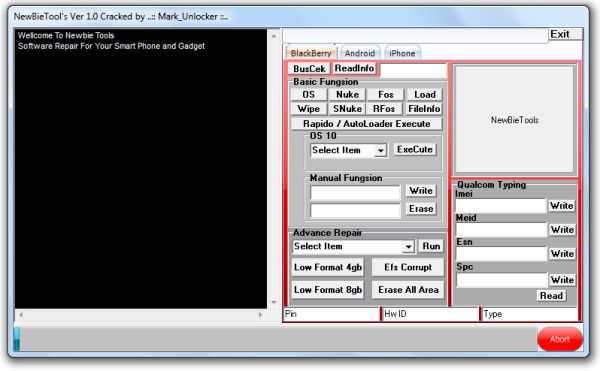Switch to the BlackBerry tab
This screenshot has width=600, height=371.
point(311,53)
